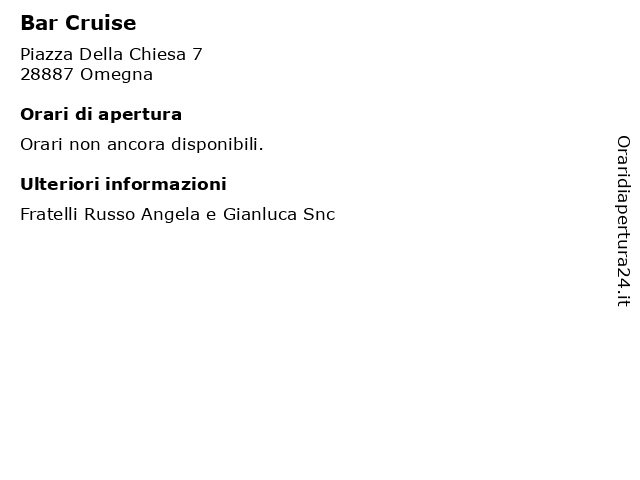The image size is (640, 480).
Task: Select the name Angela
Action: 170,215
